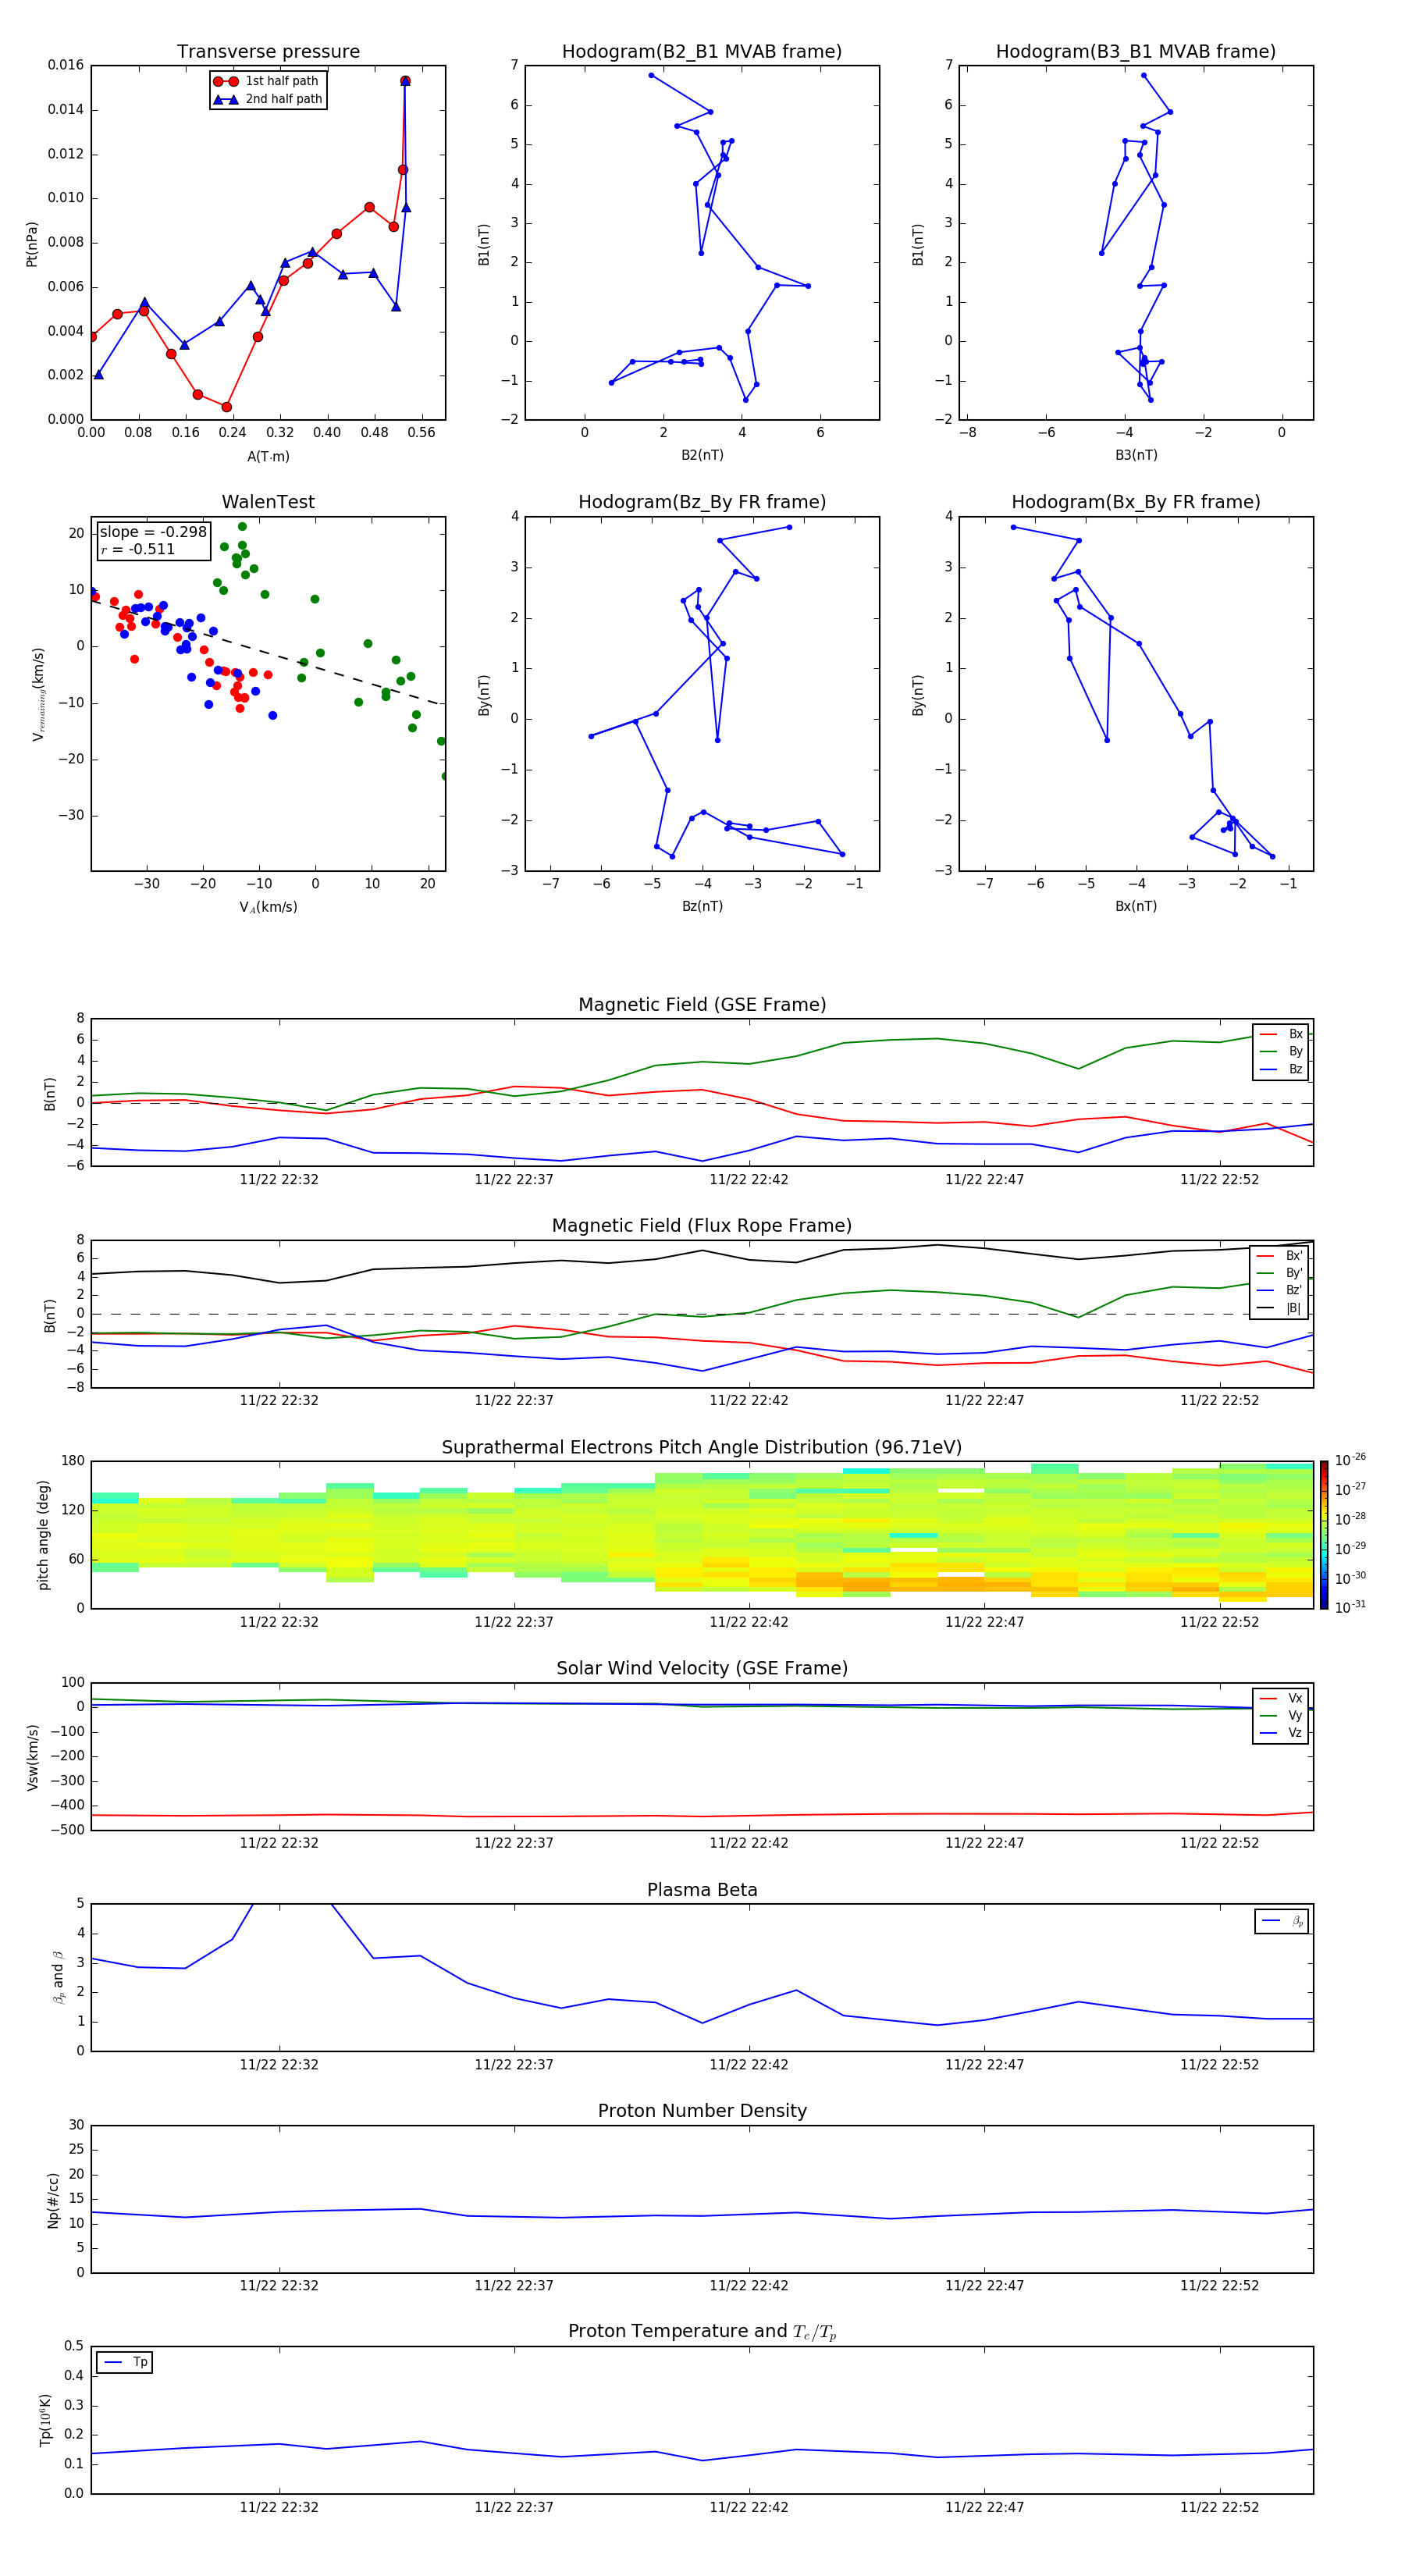
Task: Click the 'Proton Temperature and Te/Tp' title
Action: tap(702, 2332)
